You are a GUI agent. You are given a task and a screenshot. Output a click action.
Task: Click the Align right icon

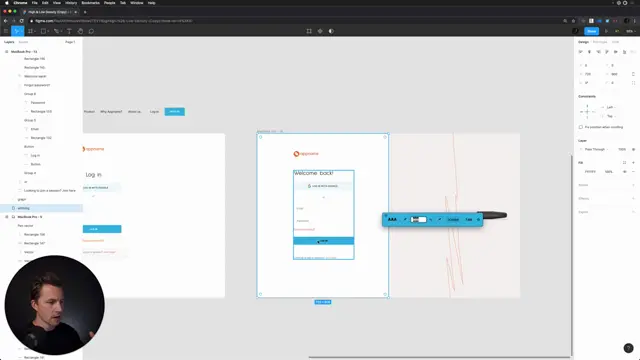click(598, 52)
